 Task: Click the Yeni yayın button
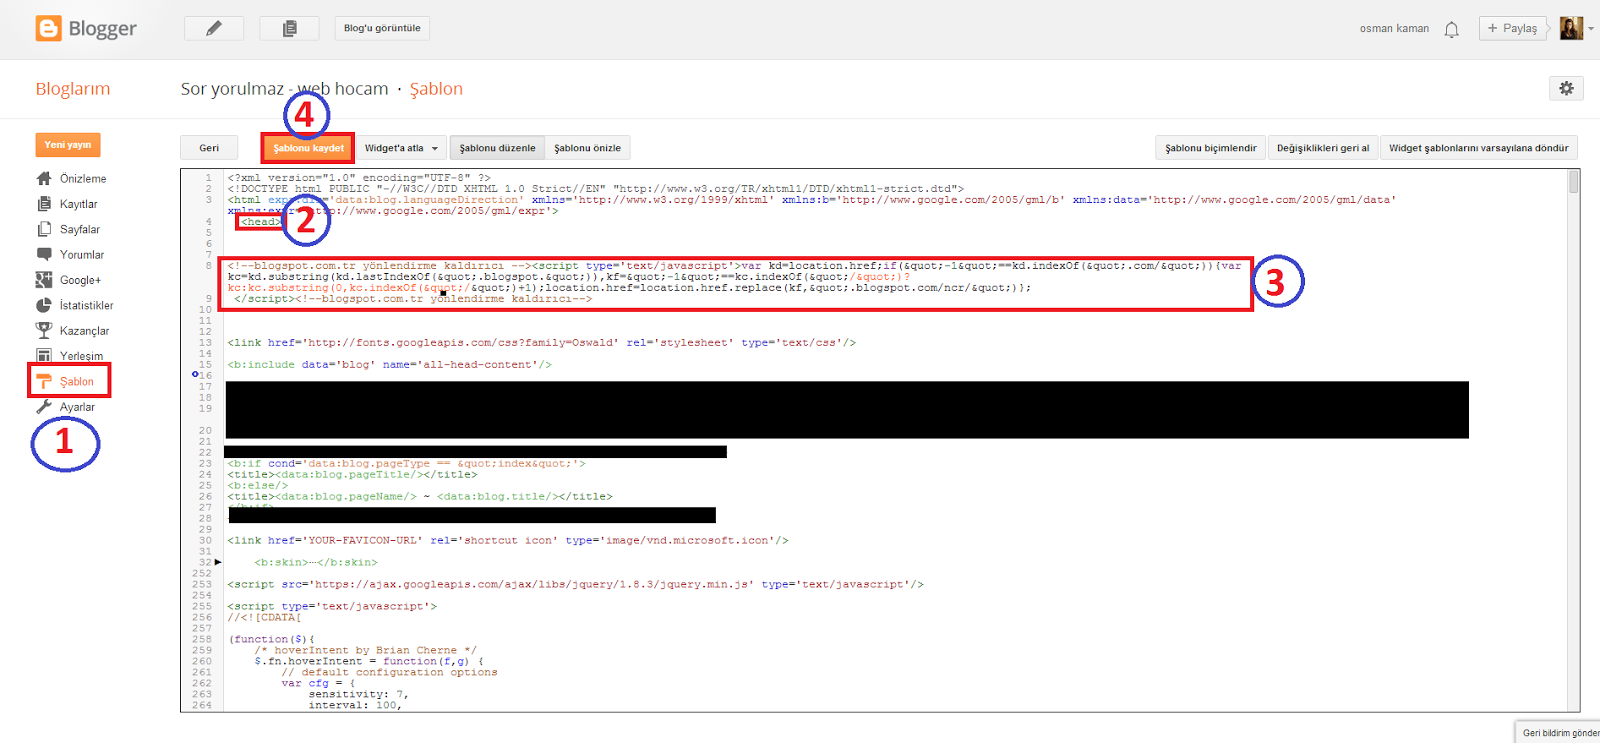tap(68, 145)
